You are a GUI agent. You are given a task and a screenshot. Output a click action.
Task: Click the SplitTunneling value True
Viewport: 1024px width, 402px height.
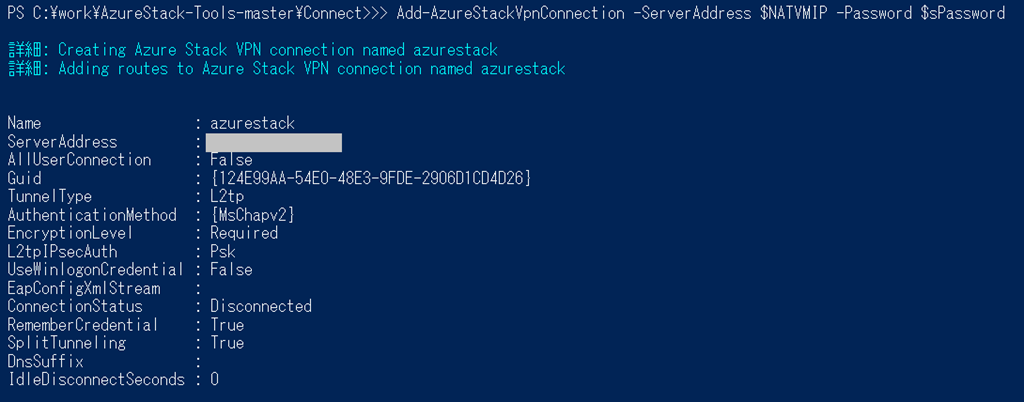pyautogui.click(x=227, y=343)
